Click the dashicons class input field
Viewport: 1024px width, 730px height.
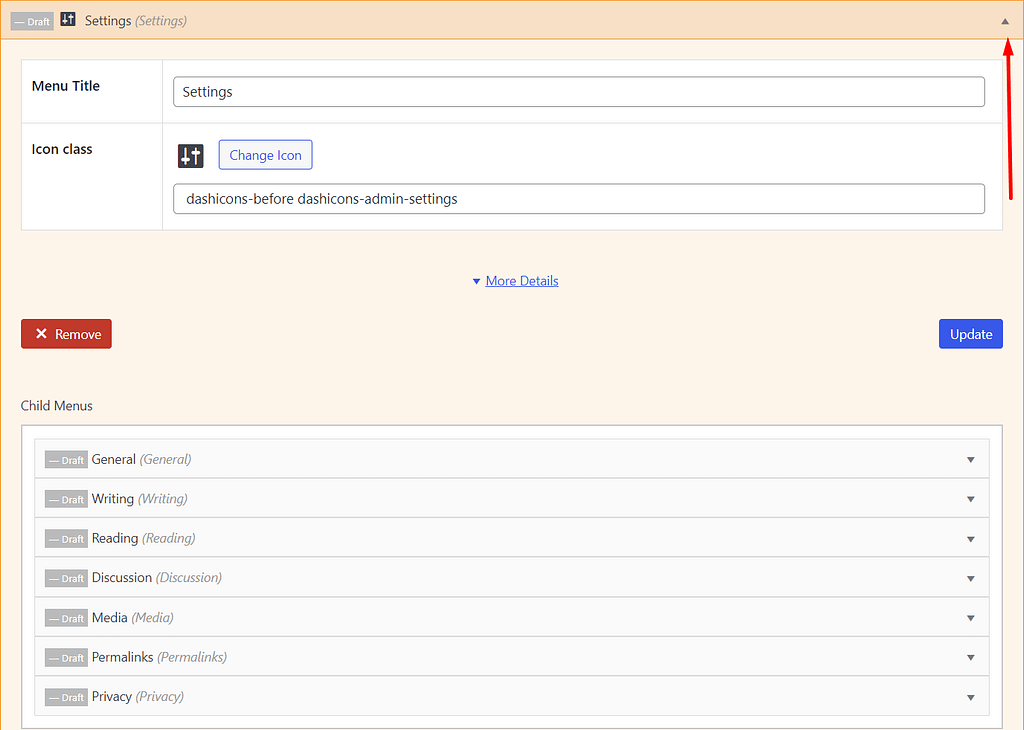click(x=578, y=198)
